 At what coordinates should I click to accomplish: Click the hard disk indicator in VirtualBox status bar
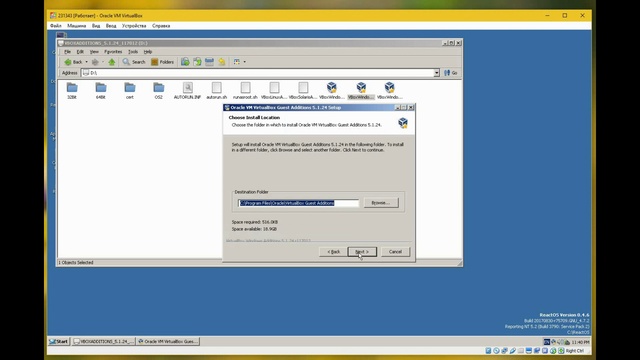coord(488,351)
